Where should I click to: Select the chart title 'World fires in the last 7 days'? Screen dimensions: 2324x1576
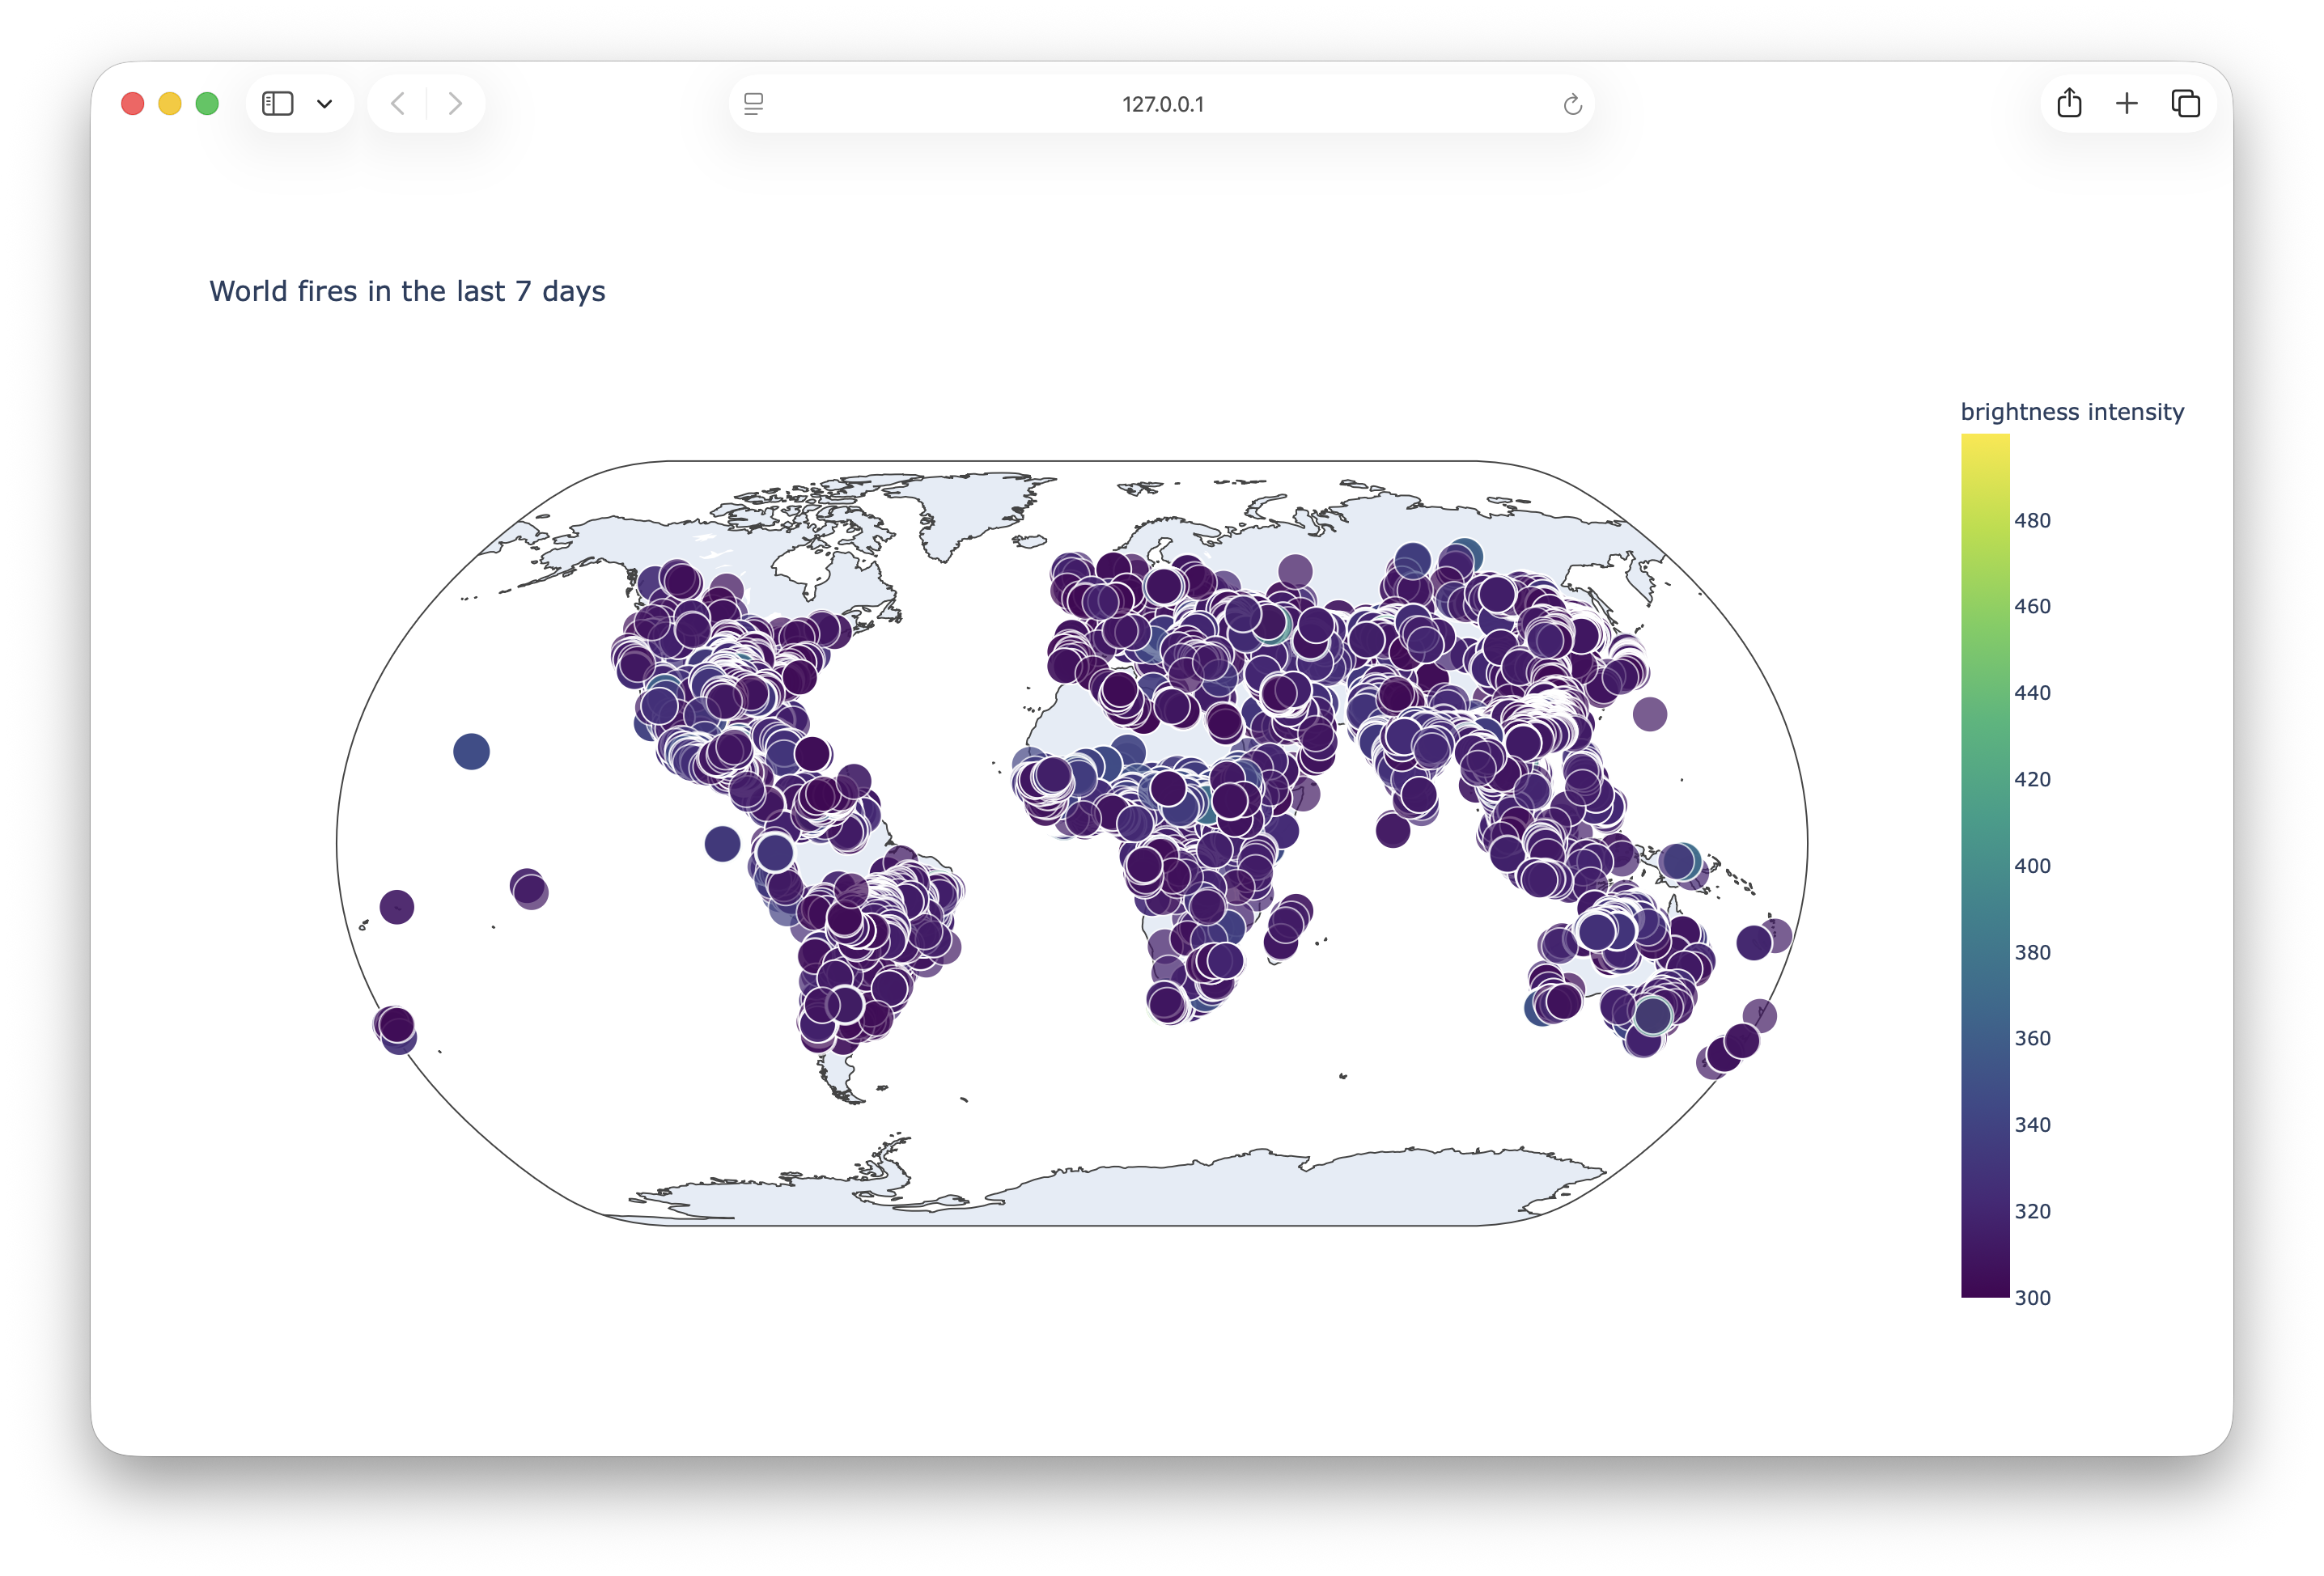tap(407, 291)
